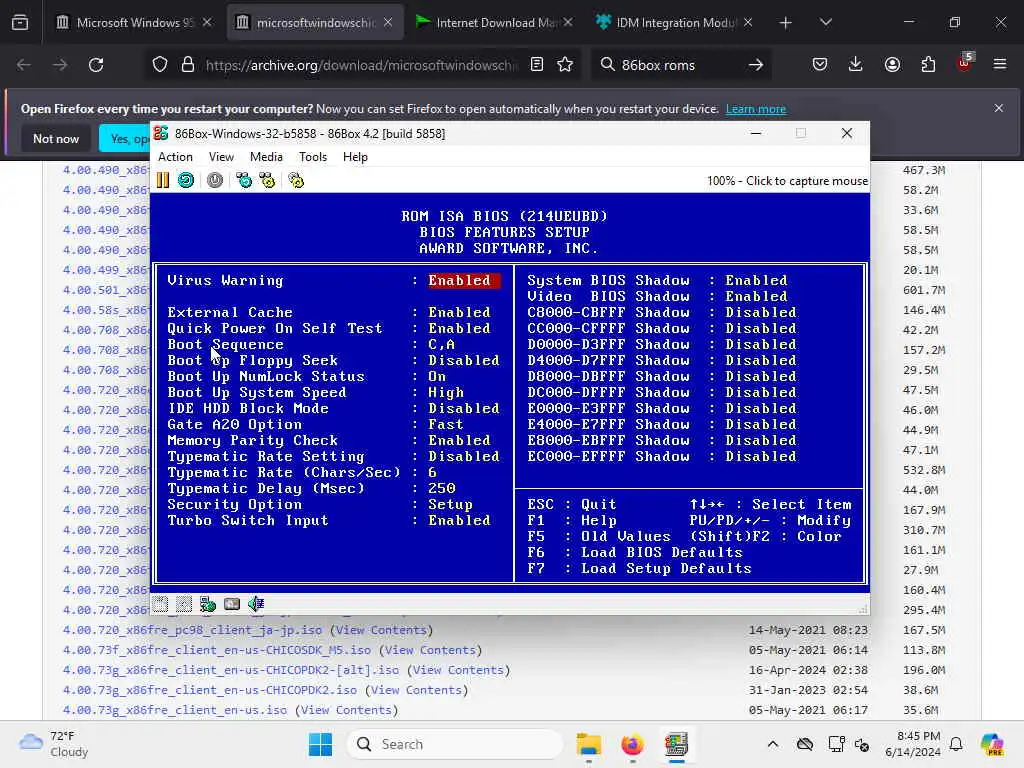Image resolution: width=1024 pixels, height=768 pixels.
Task: Pause emulation with the 86Box pause icon
Action: coord(163,180)
